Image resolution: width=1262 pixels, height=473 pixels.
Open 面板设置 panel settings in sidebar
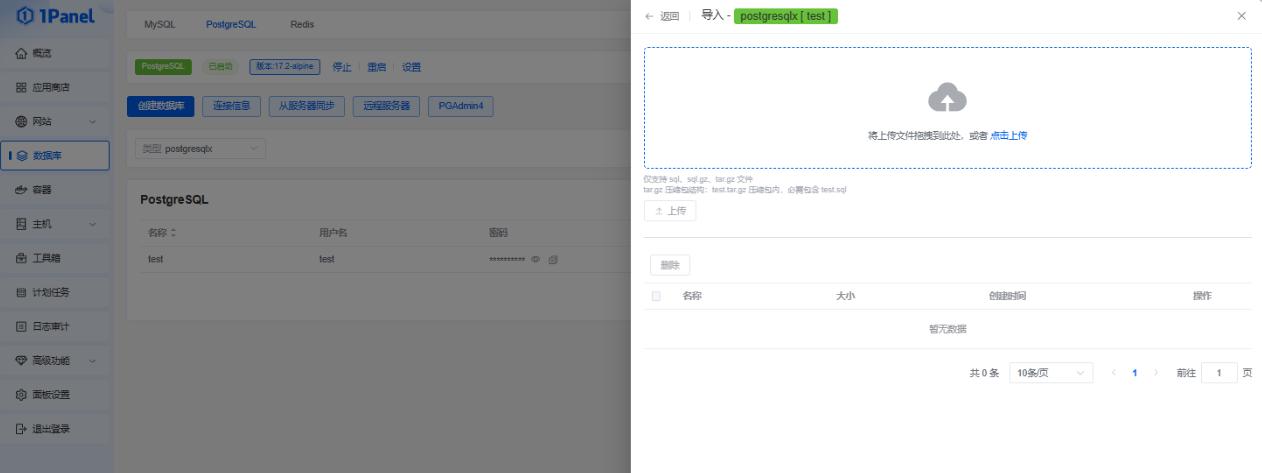pos(56,394)
